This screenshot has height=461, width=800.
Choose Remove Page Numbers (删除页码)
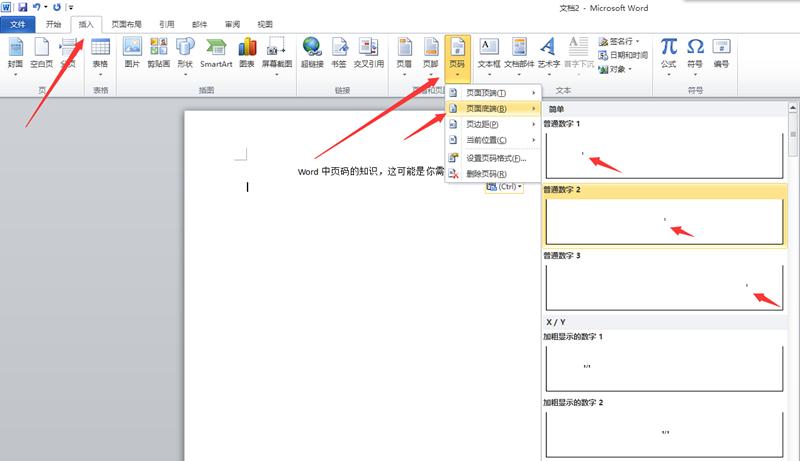(493, 174)
